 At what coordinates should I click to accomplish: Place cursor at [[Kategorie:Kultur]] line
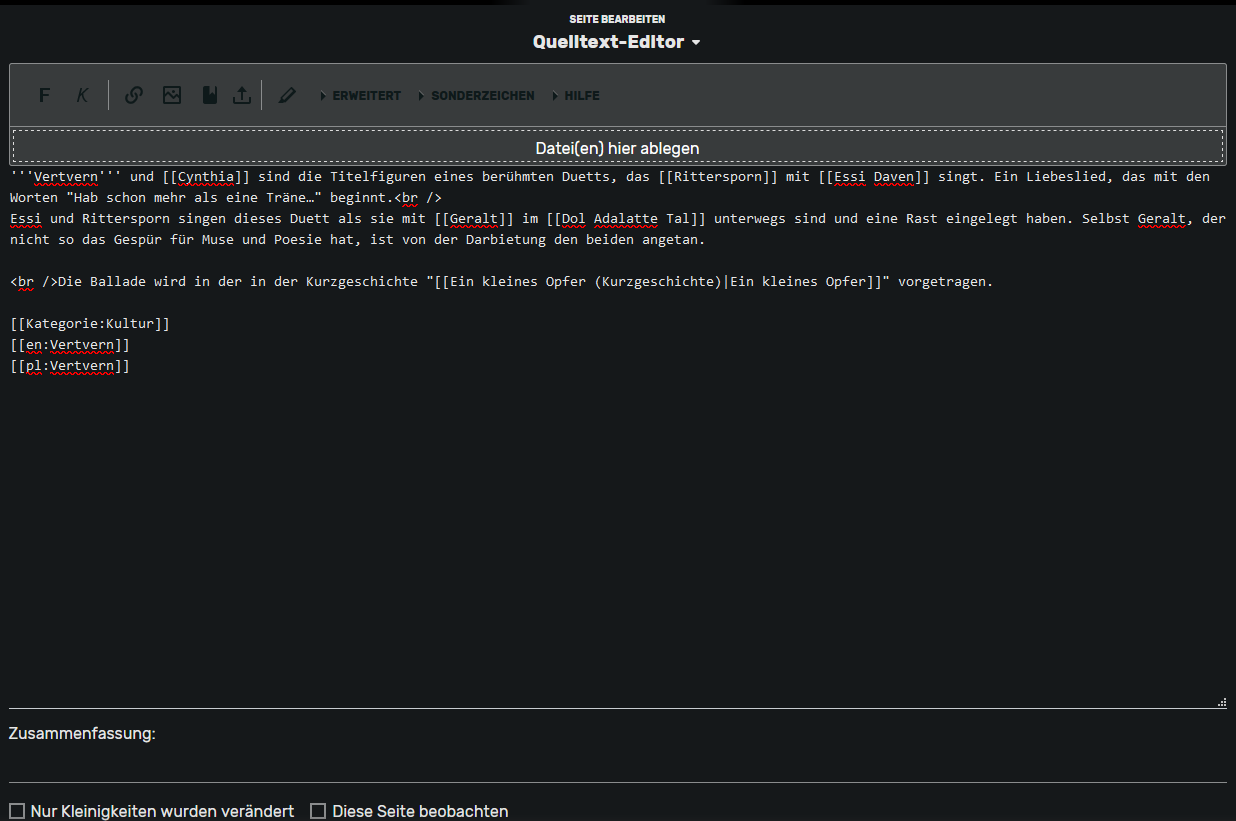(x=90, y=324)
